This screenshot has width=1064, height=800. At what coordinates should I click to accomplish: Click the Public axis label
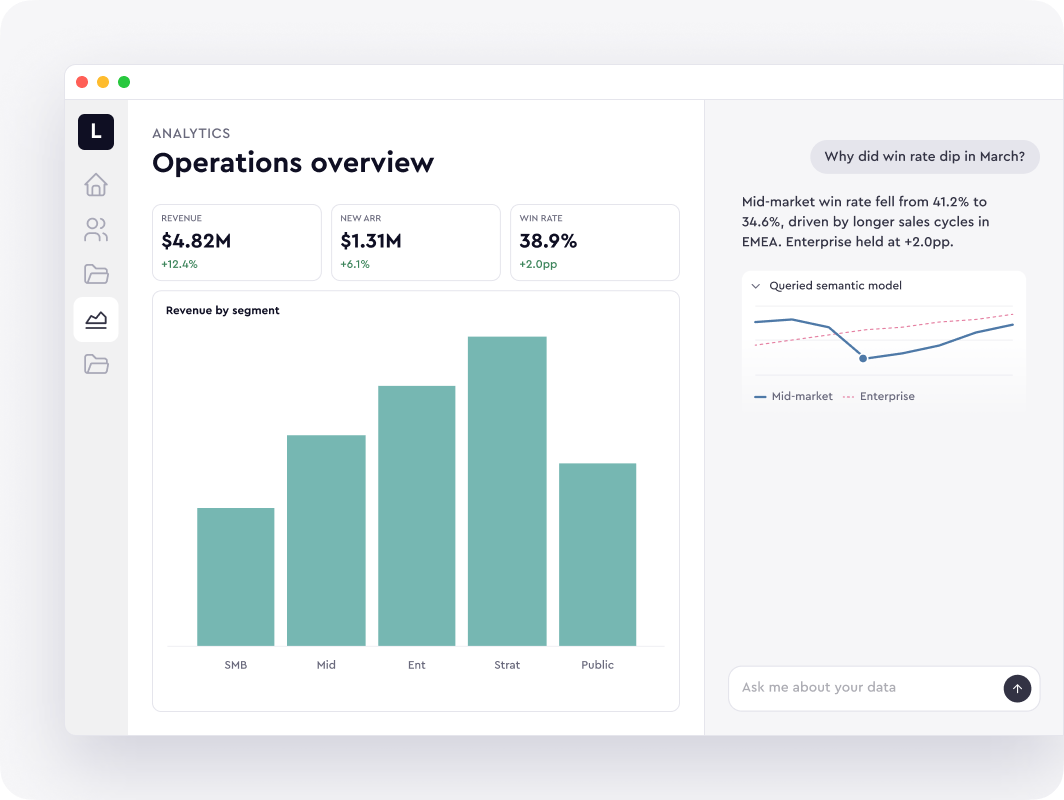[x=597, y=665]
